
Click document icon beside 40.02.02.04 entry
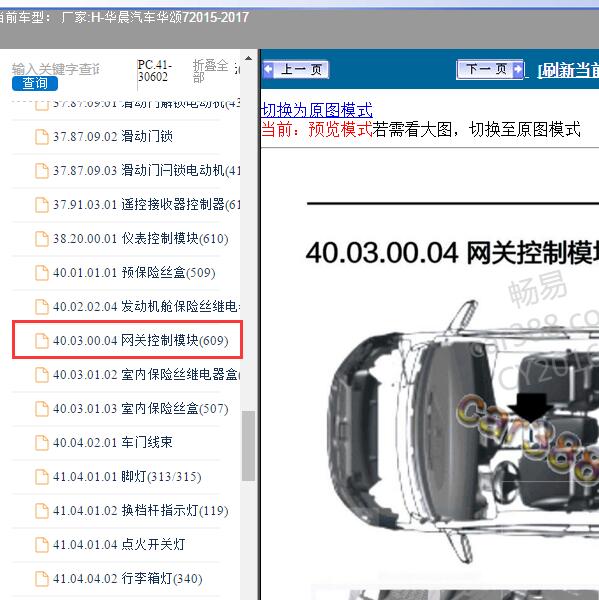point(42,307)
